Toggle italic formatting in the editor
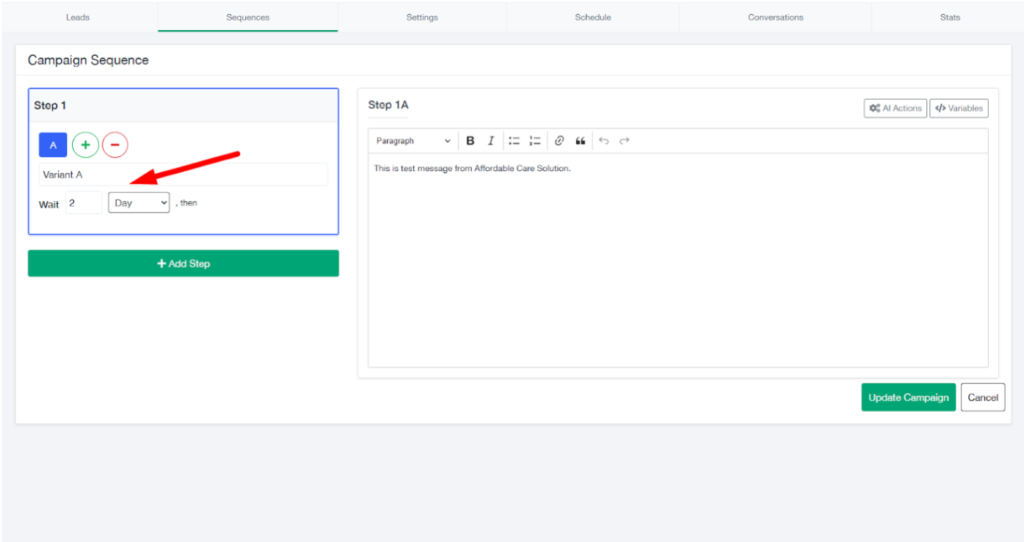The width and height of the screenshot is (1024, 542). tap(491, 141)
